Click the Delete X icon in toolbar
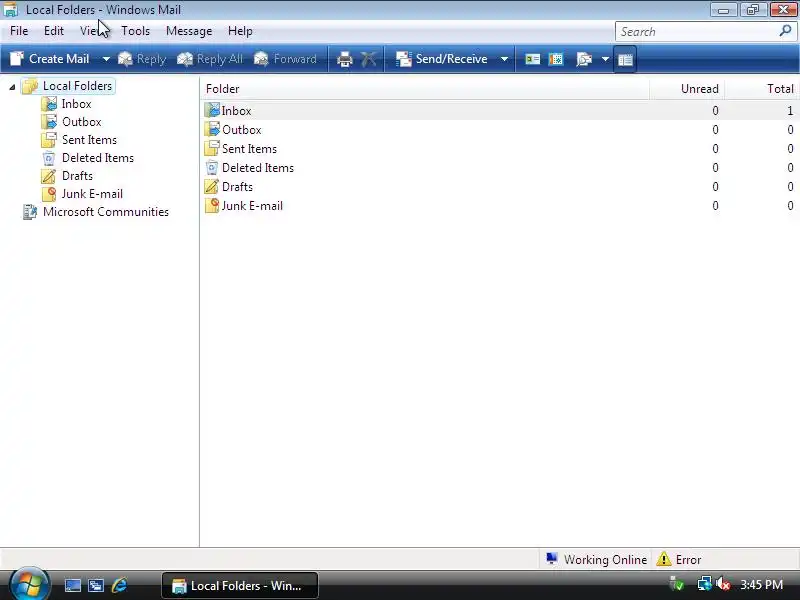800x600 pixels. pyautogui.click(x=368, y=59)
